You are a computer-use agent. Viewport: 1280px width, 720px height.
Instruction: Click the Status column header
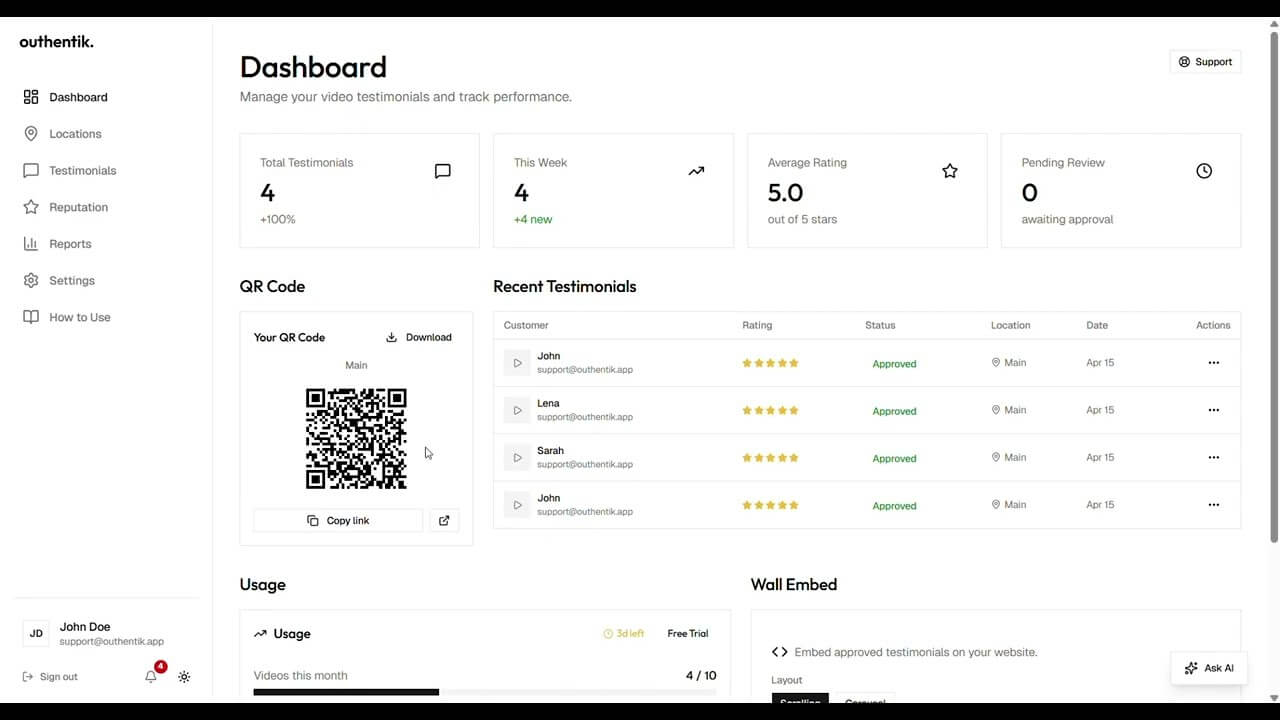coord(880,325)
